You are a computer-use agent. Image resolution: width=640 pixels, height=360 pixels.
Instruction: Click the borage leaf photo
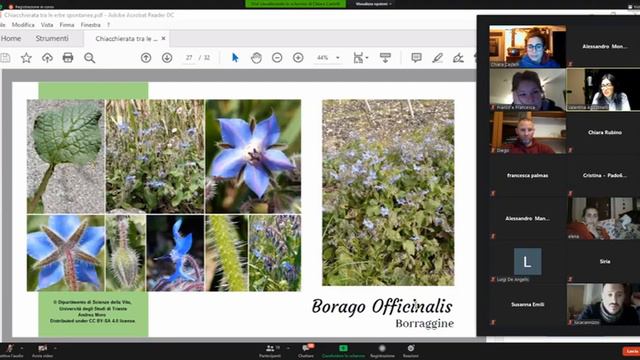pos(66,156)
